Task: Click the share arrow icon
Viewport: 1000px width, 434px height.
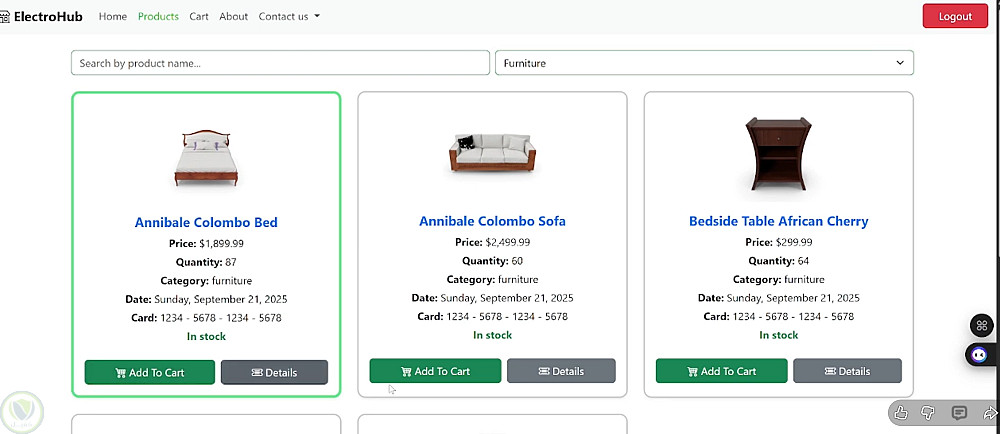Action: click(988, 412)
